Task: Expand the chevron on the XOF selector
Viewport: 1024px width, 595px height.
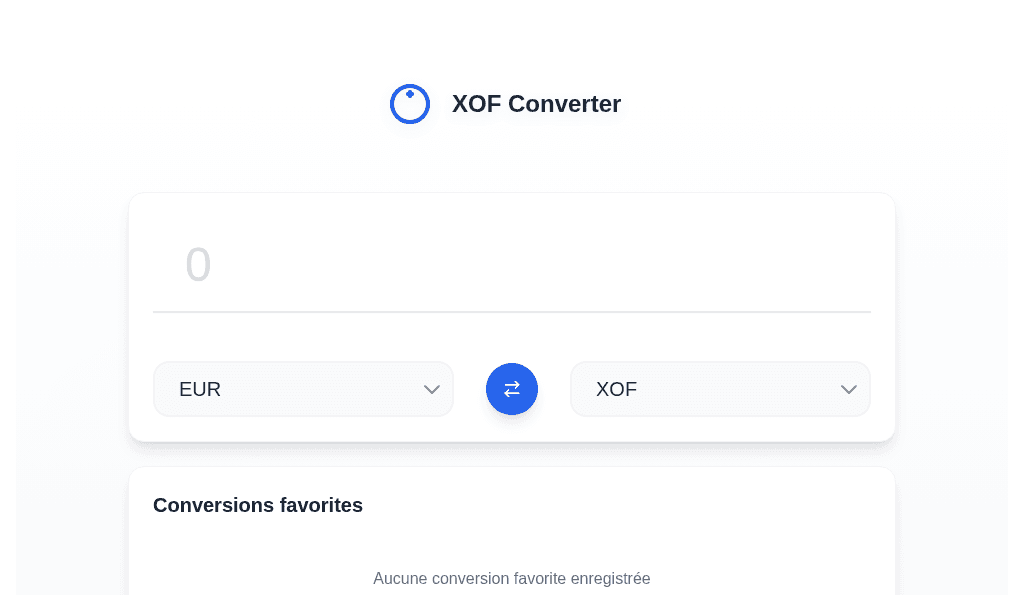Action: coord(848,389)
